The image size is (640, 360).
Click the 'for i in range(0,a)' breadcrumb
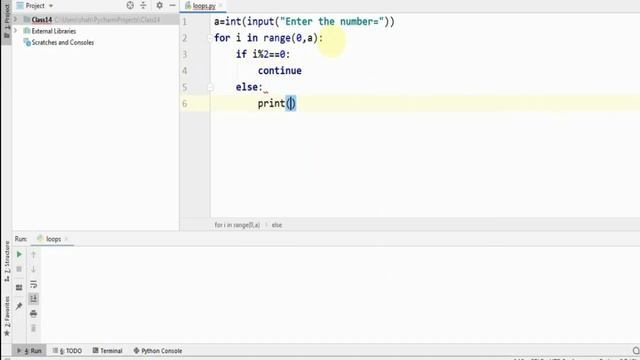pyautogui.click(x=237, y=225)
